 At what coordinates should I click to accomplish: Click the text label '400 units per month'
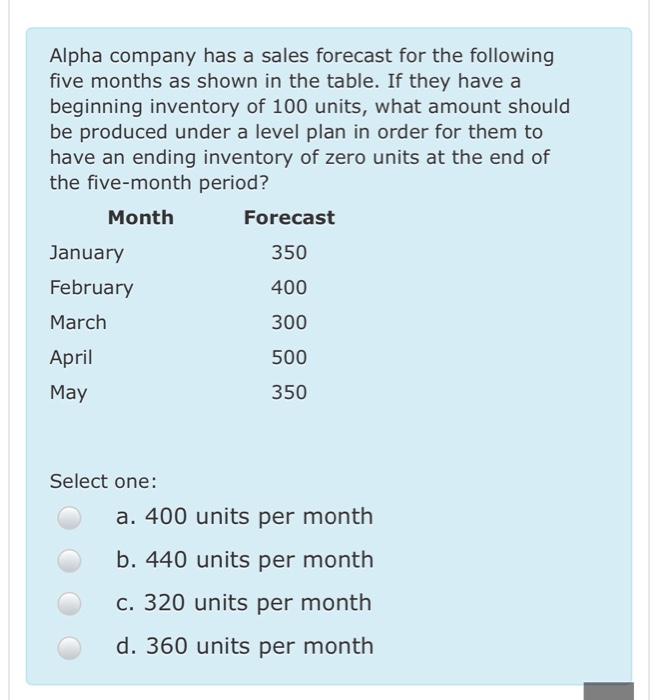tap(259, 517)
